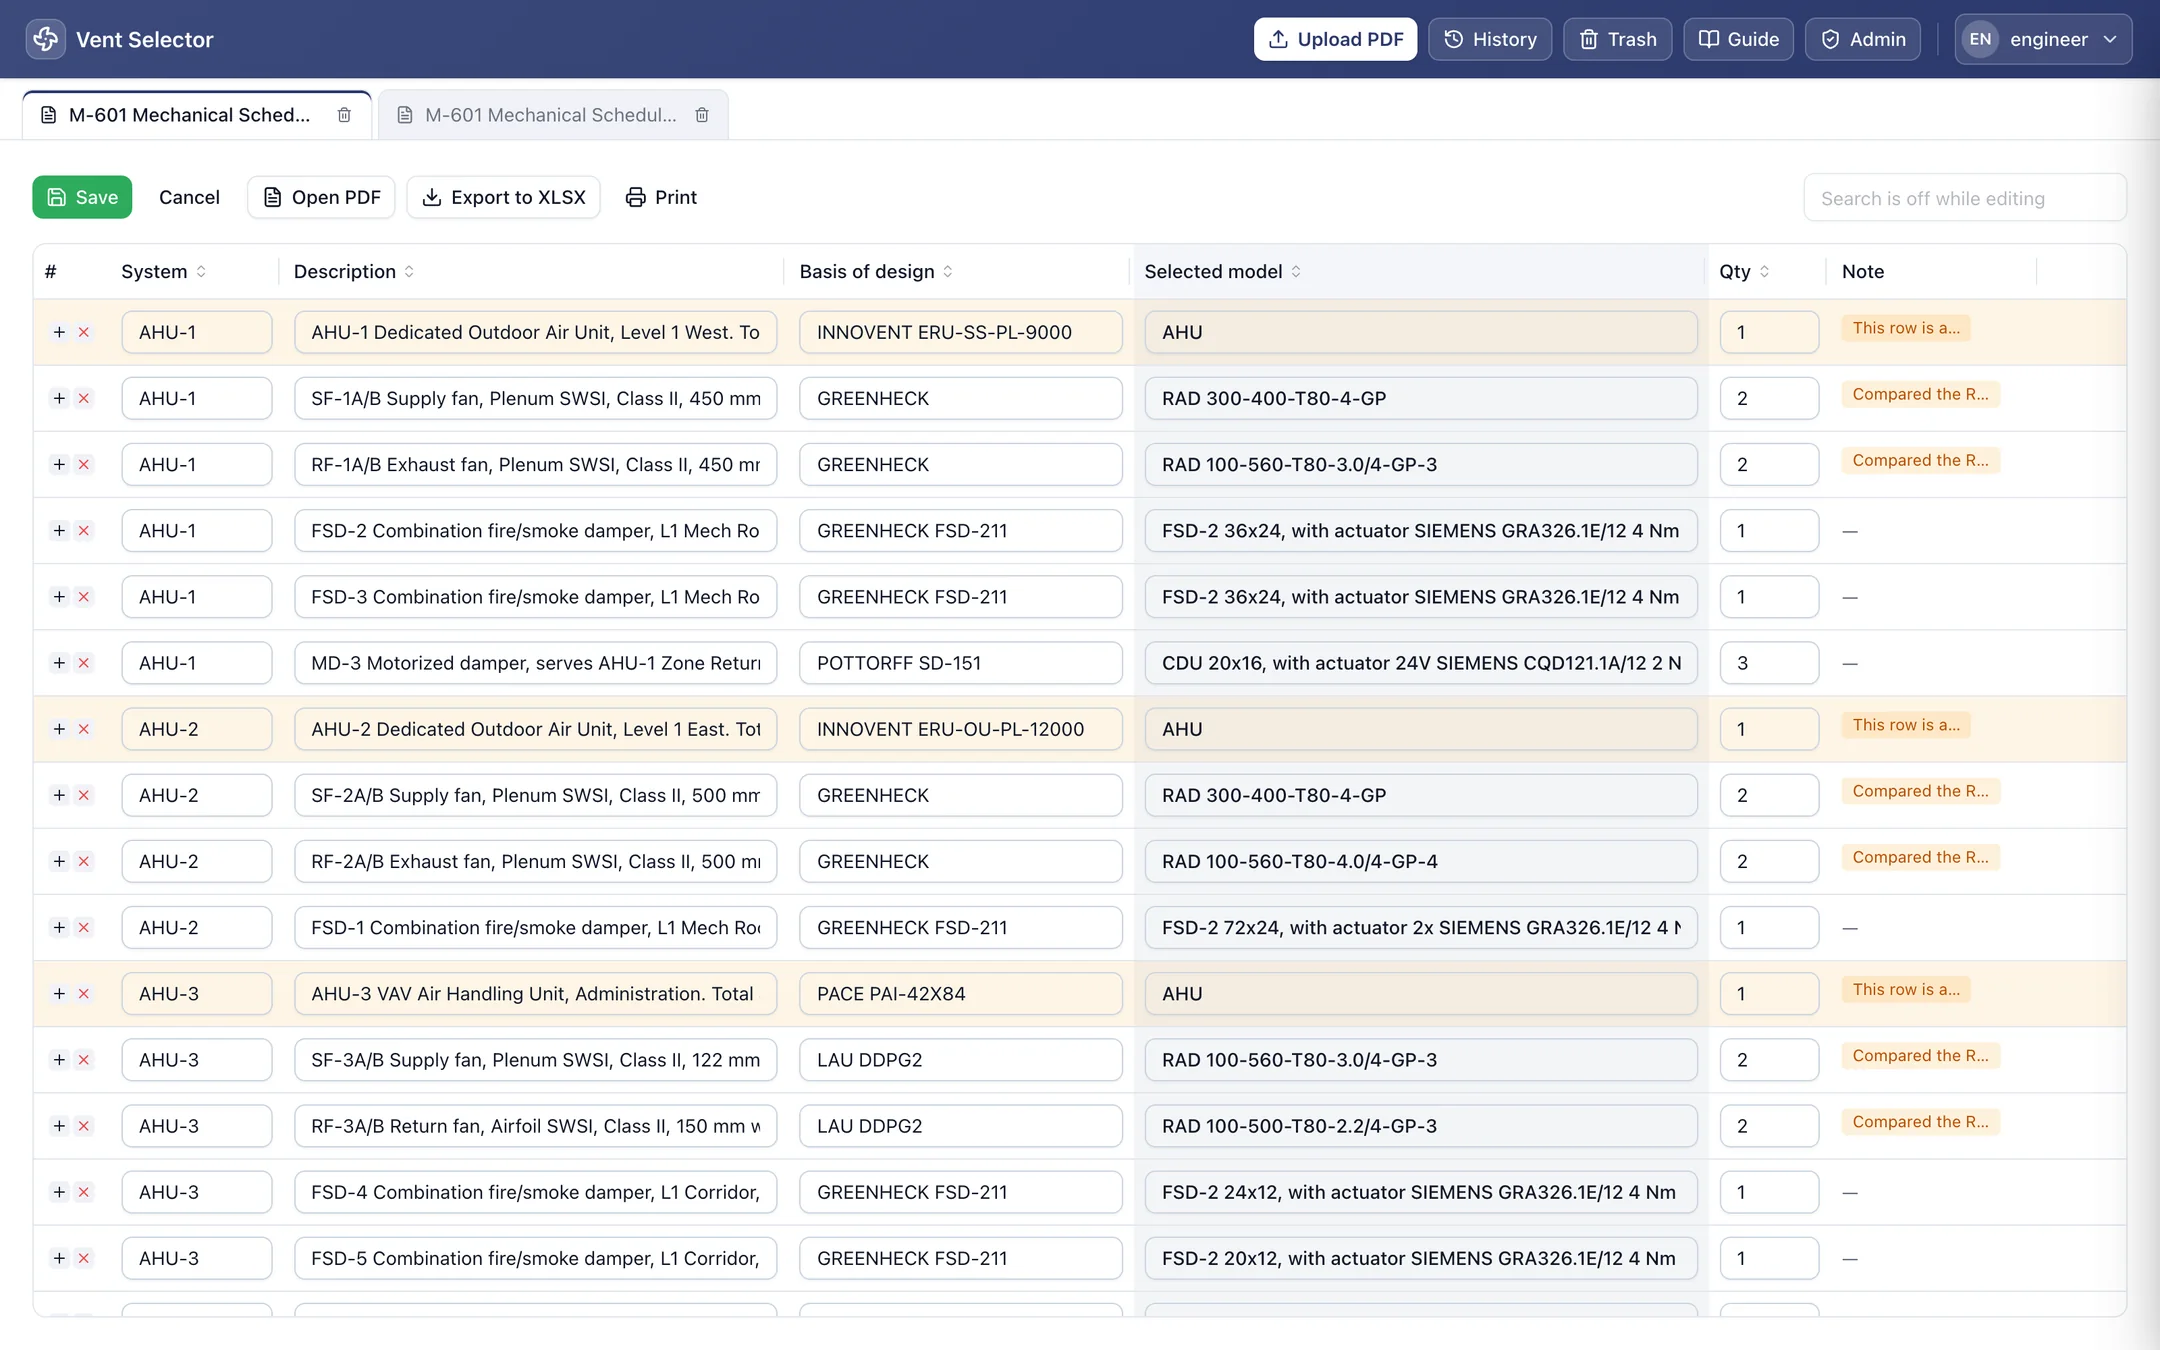Image resolution: width=2160 pixels, height=1350 pixels.
Task: Add a row below AHU-3 VAV Air Handling Unit
Action: point(59,994)
